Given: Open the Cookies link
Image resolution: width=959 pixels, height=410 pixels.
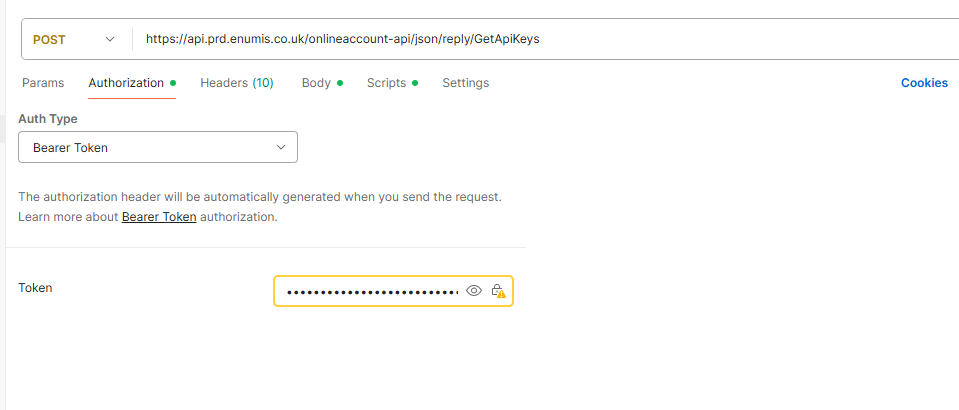Looking at the screenshot, I should (x=924, y=83).
